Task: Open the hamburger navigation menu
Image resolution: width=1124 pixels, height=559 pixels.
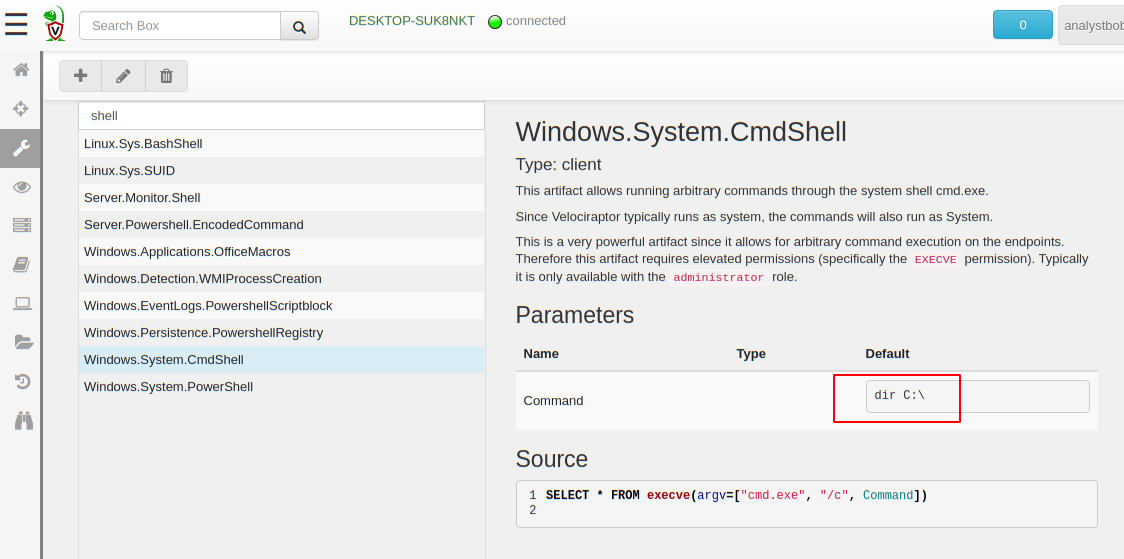Action: [x=16, y=24]
